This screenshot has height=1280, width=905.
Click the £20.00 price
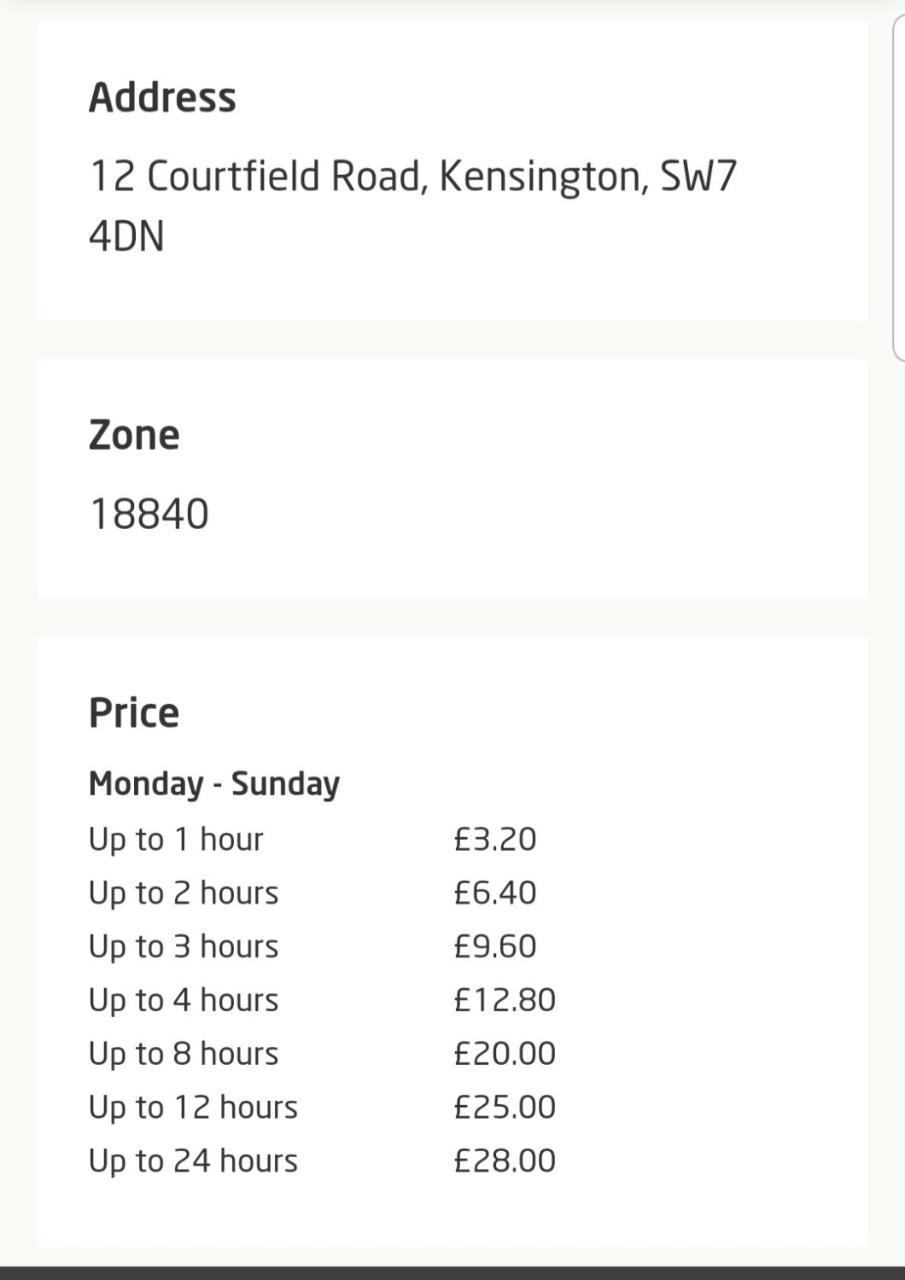click(x=504, y=1053)
